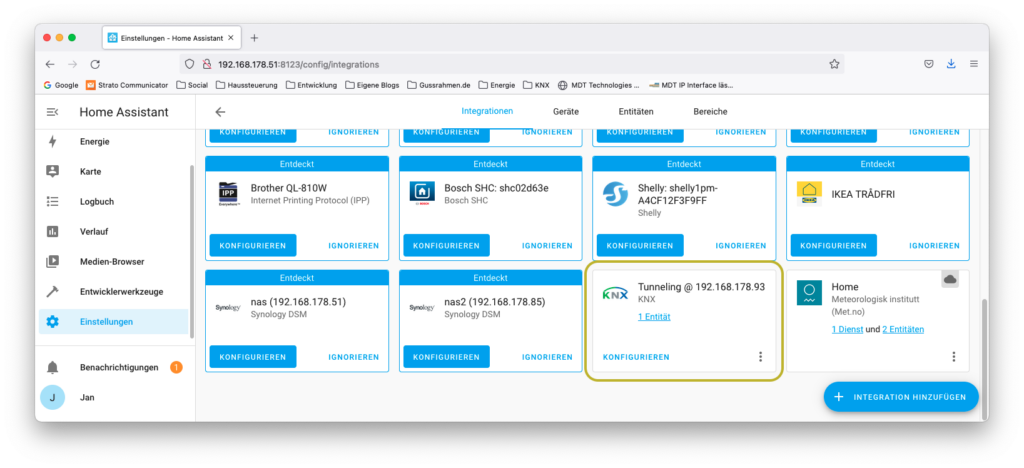Open the Energie lightning bolt sidebar item
This screenshot has height=468, width=1024.
click(52, 142)
